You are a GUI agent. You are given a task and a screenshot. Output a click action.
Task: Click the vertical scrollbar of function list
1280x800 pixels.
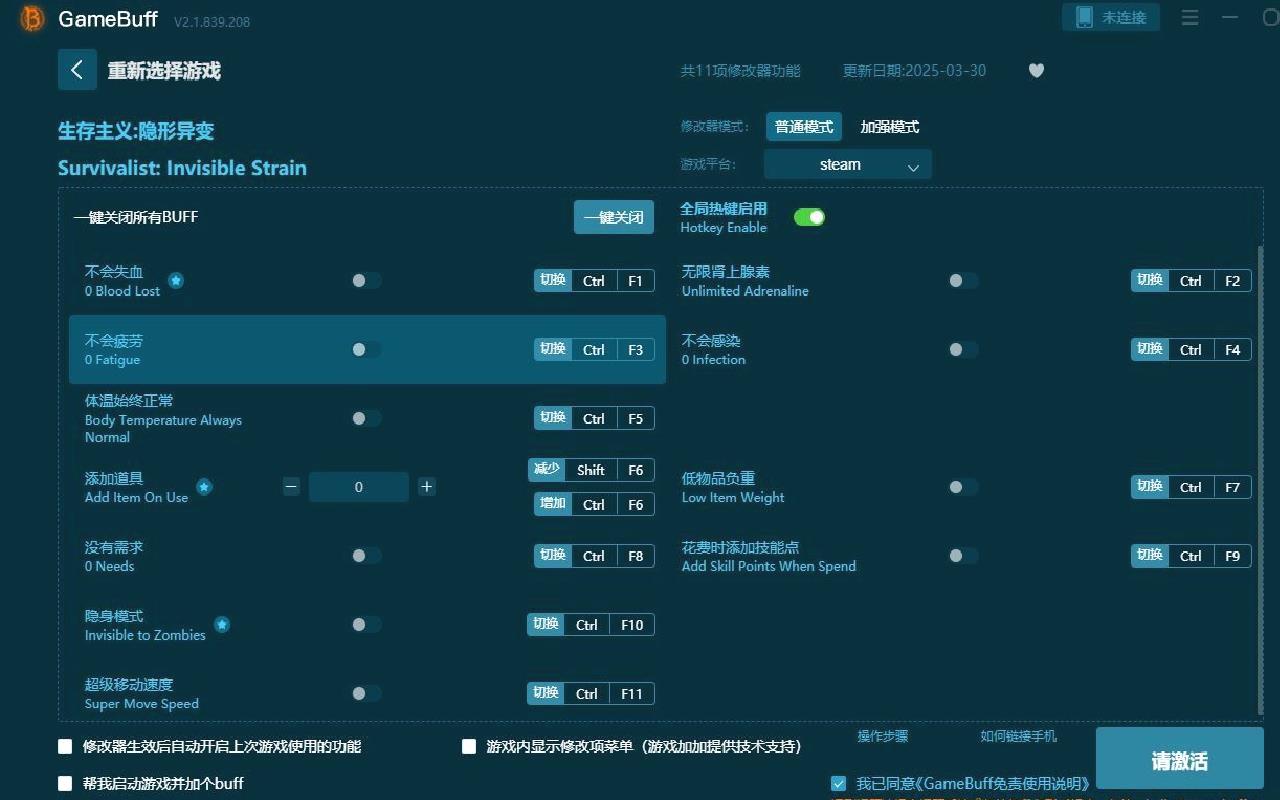[x=1260, y=478]
